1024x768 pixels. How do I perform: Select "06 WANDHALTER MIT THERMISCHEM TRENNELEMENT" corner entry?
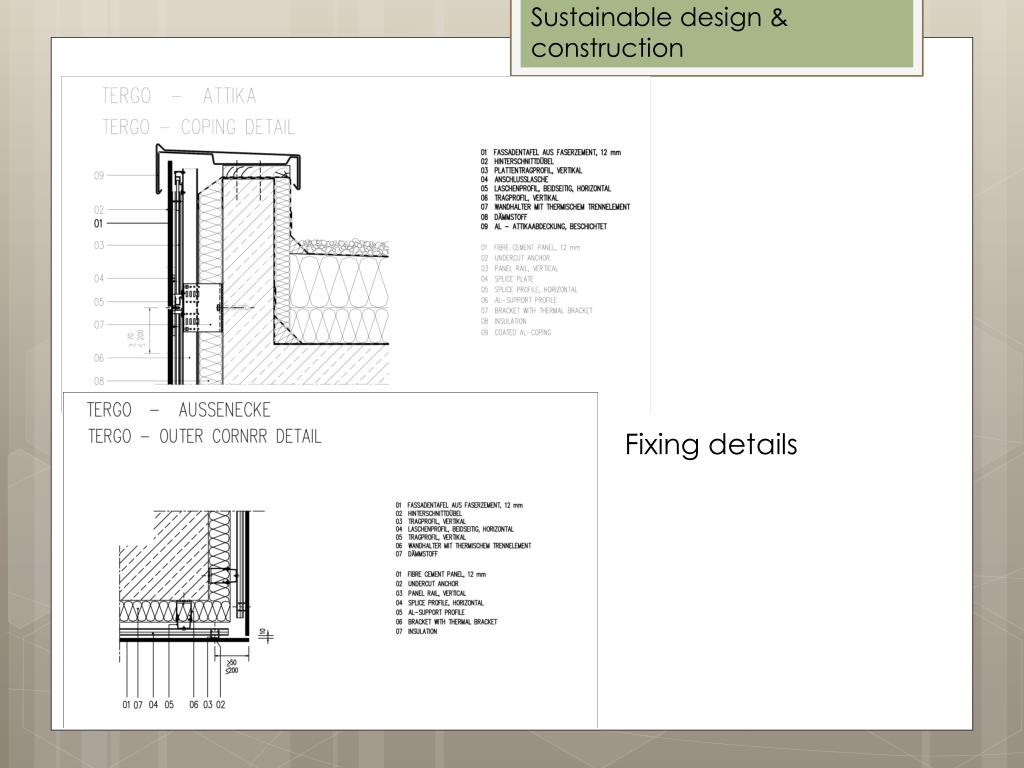[463, 546]
